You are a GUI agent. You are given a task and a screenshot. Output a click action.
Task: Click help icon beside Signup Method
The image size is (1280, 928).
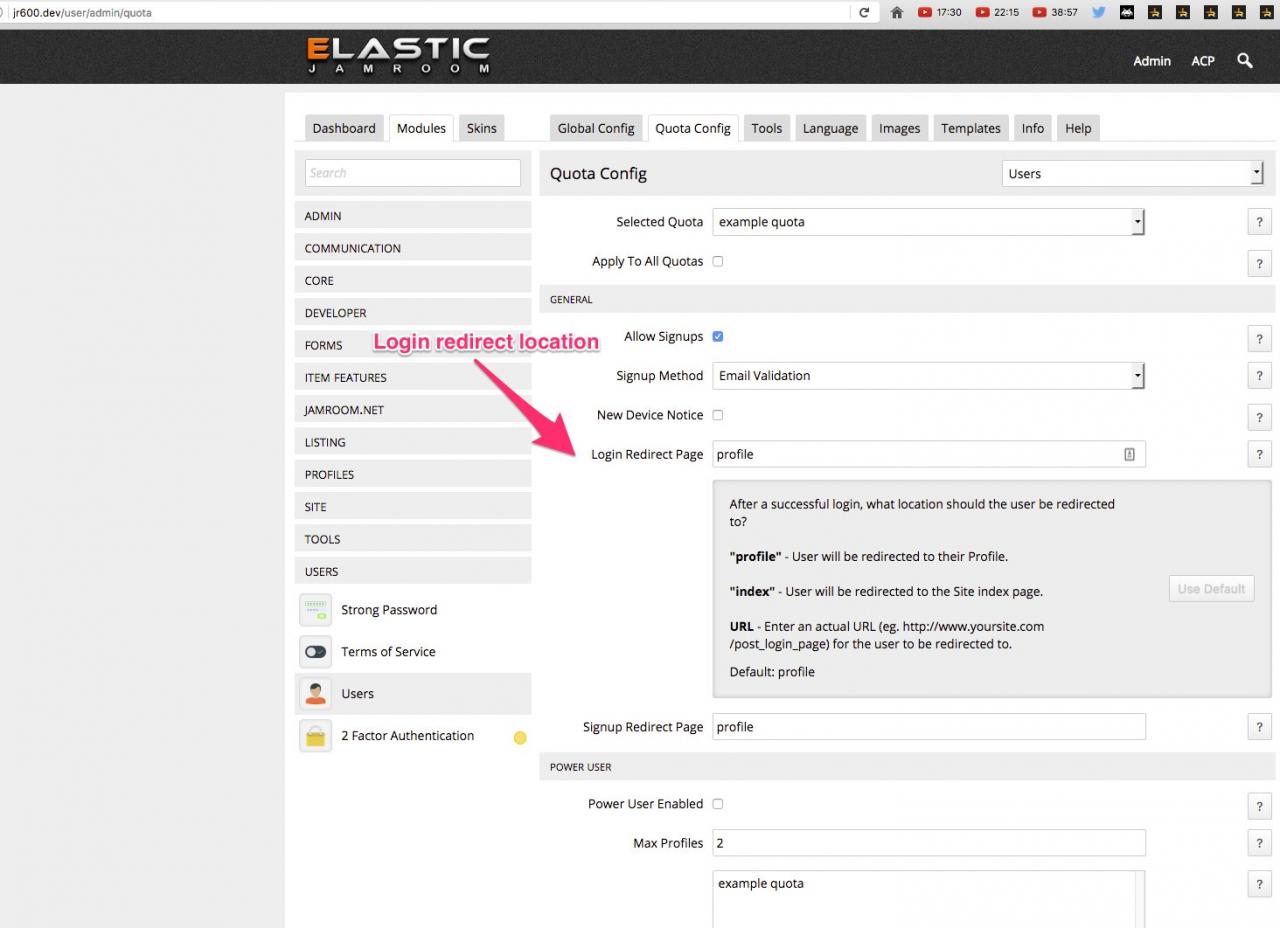pyautogui.click(x=1259, y=377)
